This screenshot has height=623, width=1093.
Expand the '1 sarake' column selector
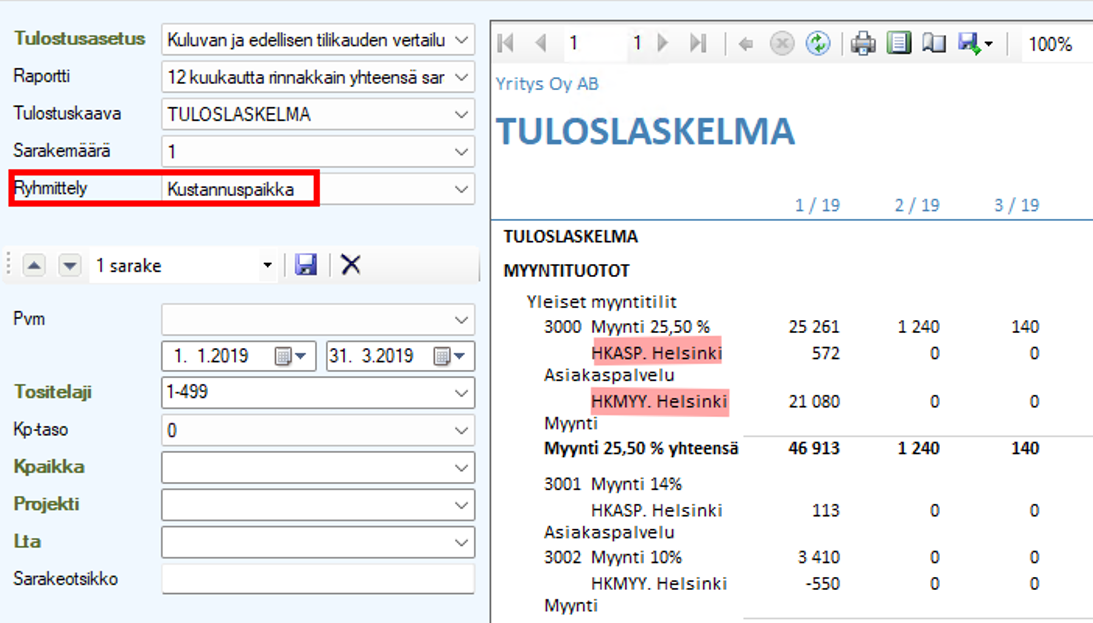tap(267, 266)
